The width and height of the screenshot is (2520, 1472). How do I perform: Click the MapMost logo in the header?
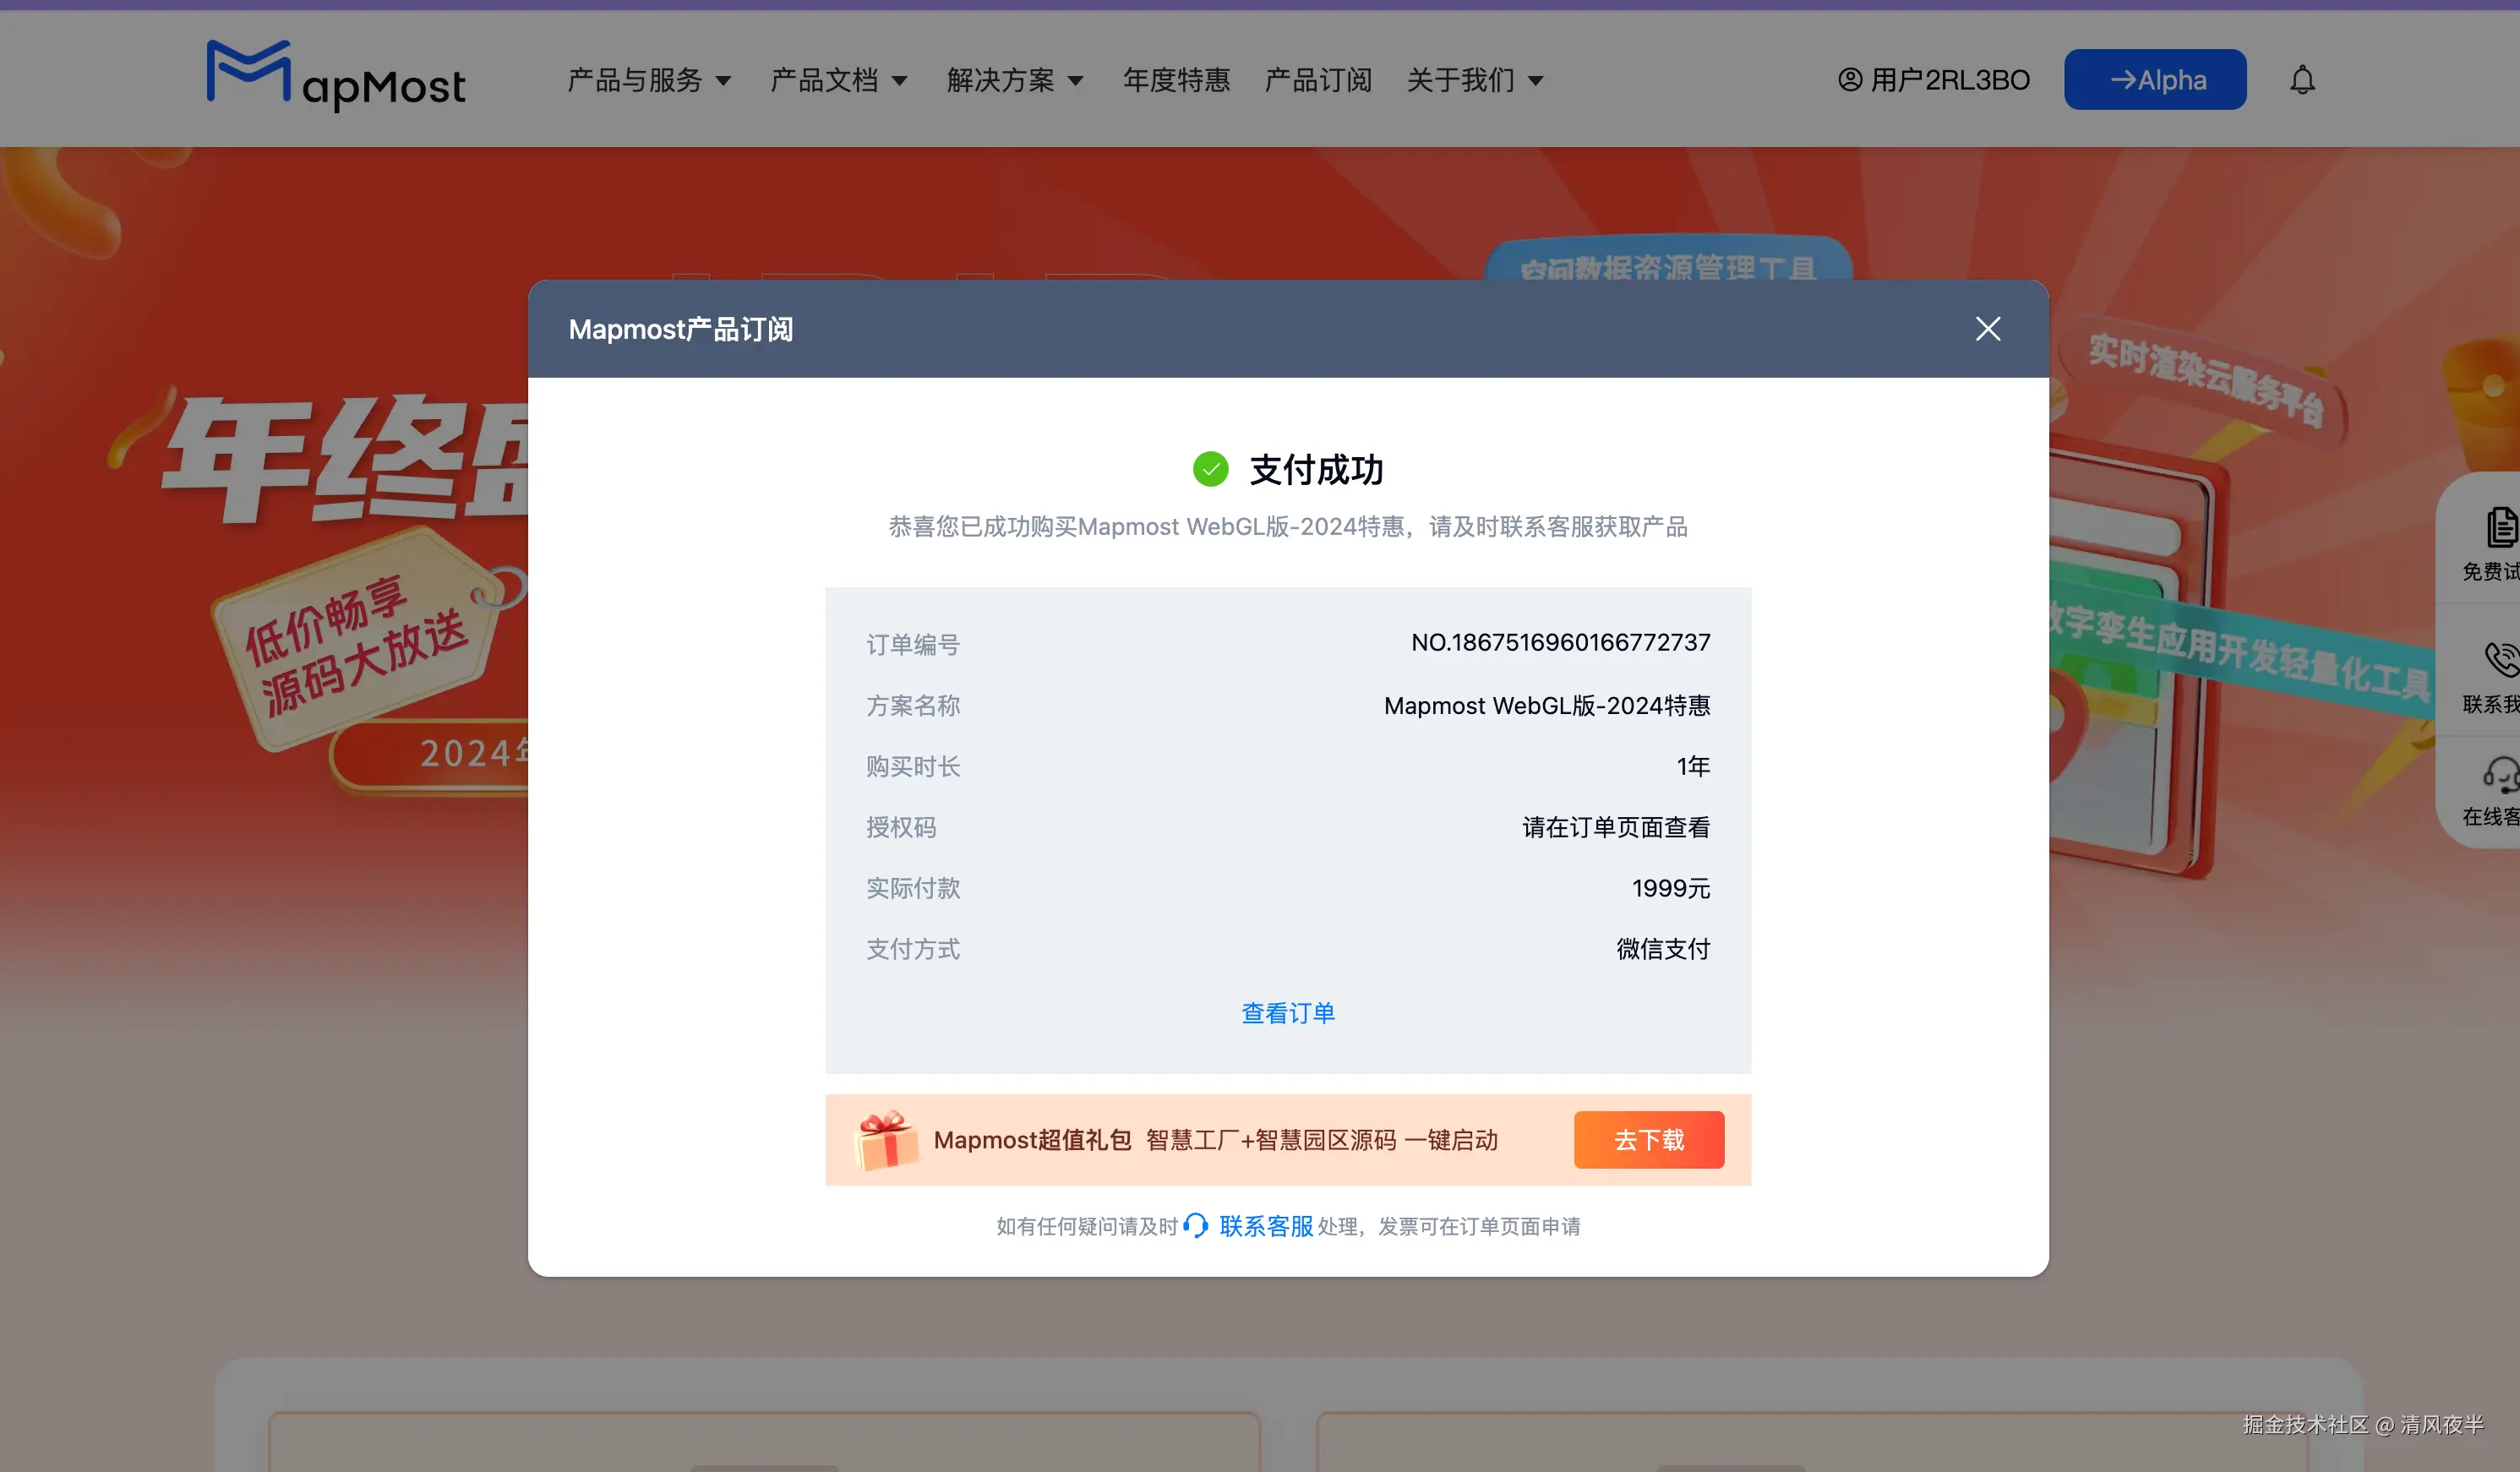336,76
